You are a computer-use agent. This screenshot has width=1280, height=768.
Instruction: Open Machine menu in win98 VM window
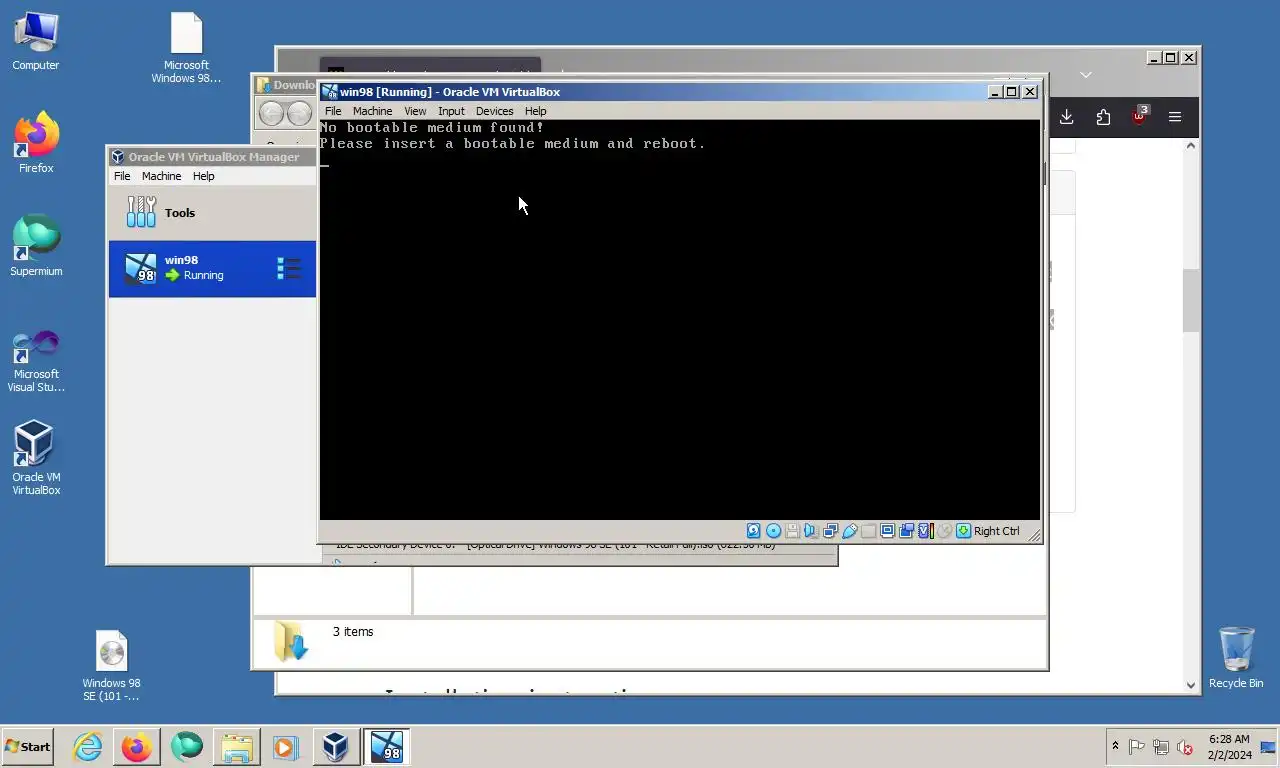pos(372,111)
